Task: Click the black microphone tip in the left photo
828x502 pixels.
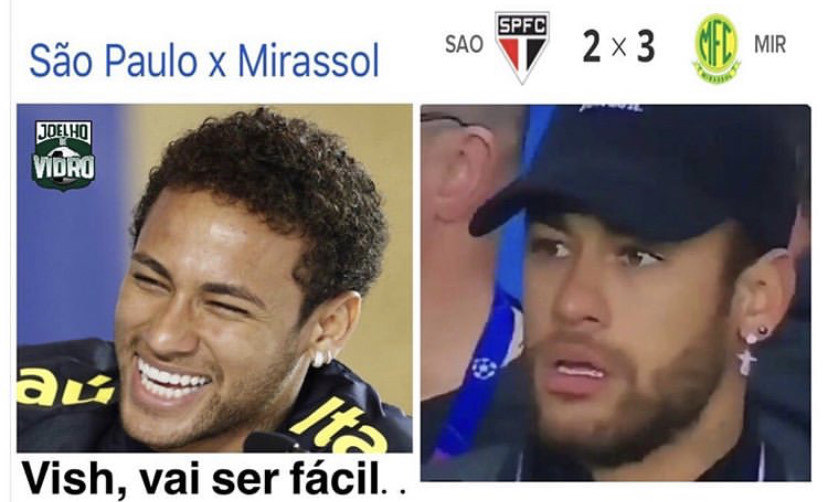Action: point(270,443)
